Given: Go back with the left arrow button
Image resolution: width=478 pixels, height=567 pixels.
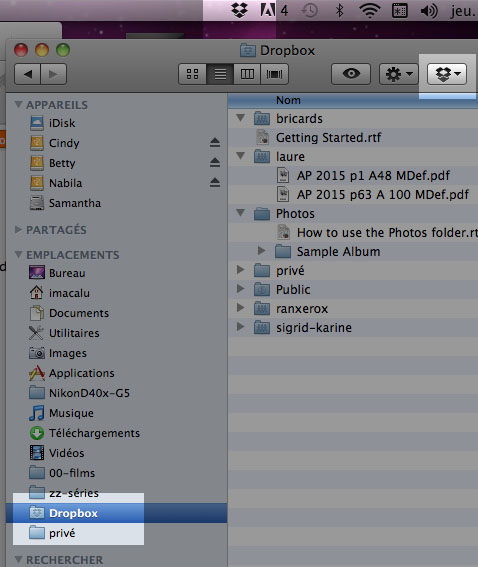Looking at the screenshot, I should point(28,74).
